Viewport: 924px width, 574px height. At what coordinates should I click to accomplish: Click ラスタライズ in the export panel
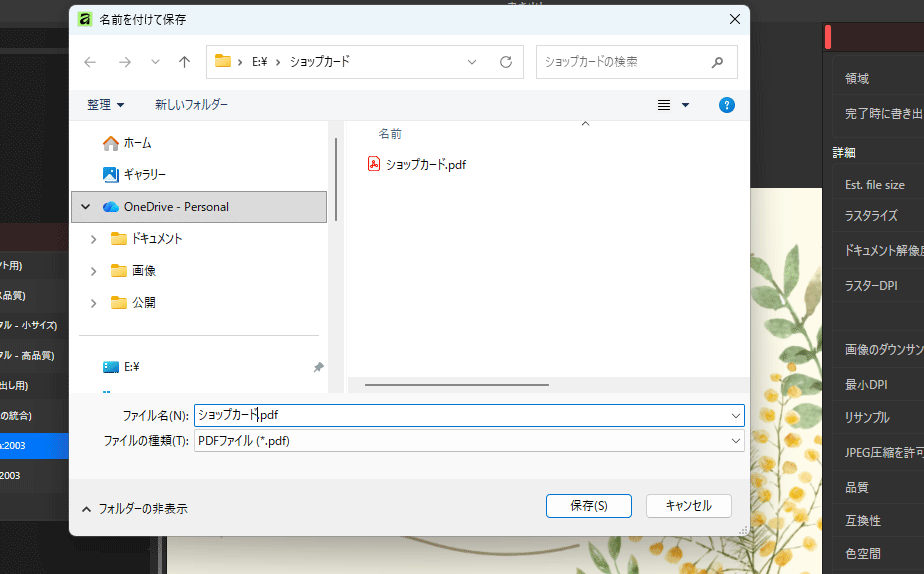tap(871, 216)
